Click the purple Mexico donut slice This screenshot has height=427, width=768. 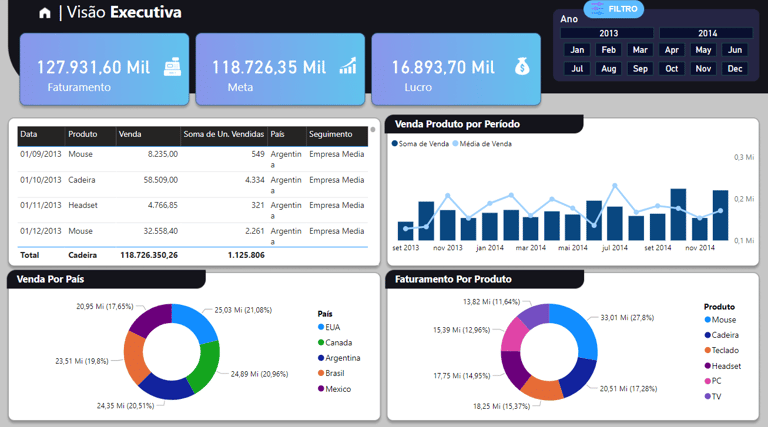152,318
